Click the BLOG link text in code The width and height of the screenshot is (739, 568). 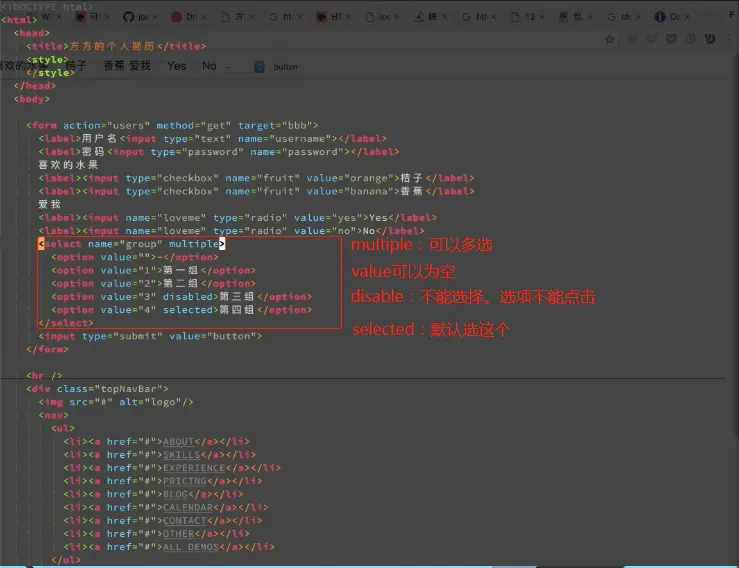coord(175,494)
